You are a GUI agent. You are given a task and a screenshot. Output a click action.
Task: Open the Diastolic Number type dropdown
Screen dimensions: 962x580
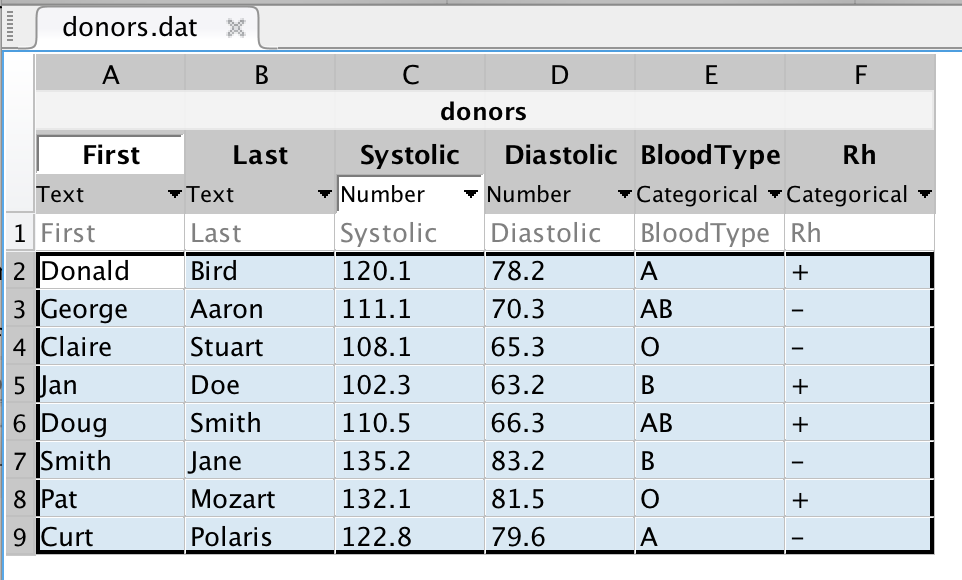623,194
